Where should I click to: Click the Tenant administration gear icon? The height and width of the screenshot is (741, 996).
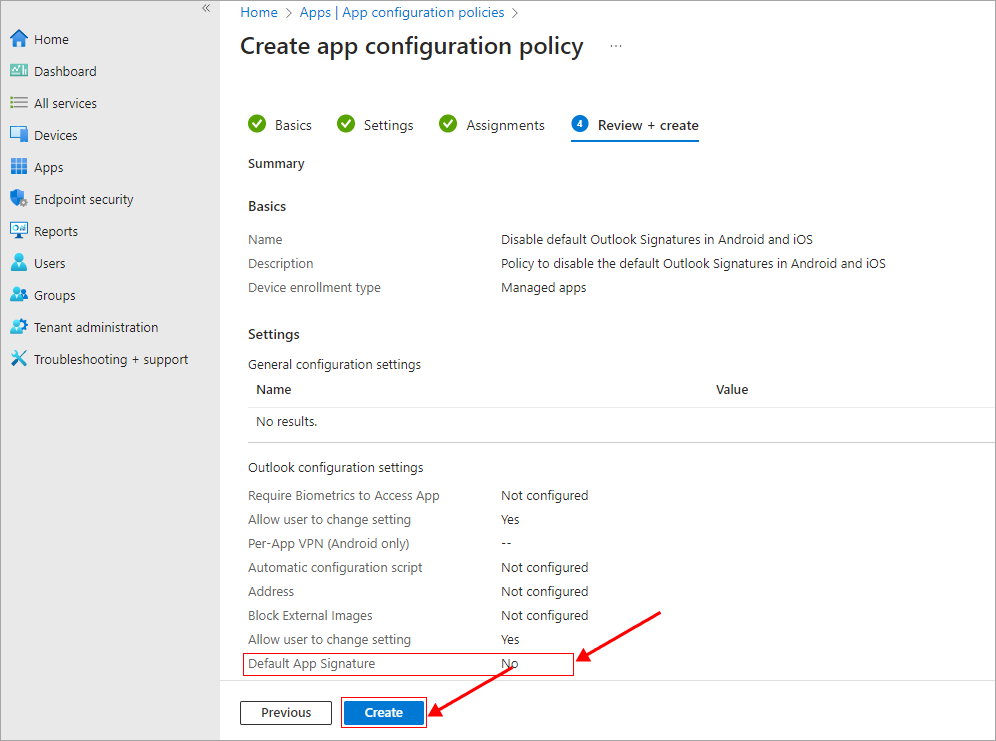[x=19, y=327]
